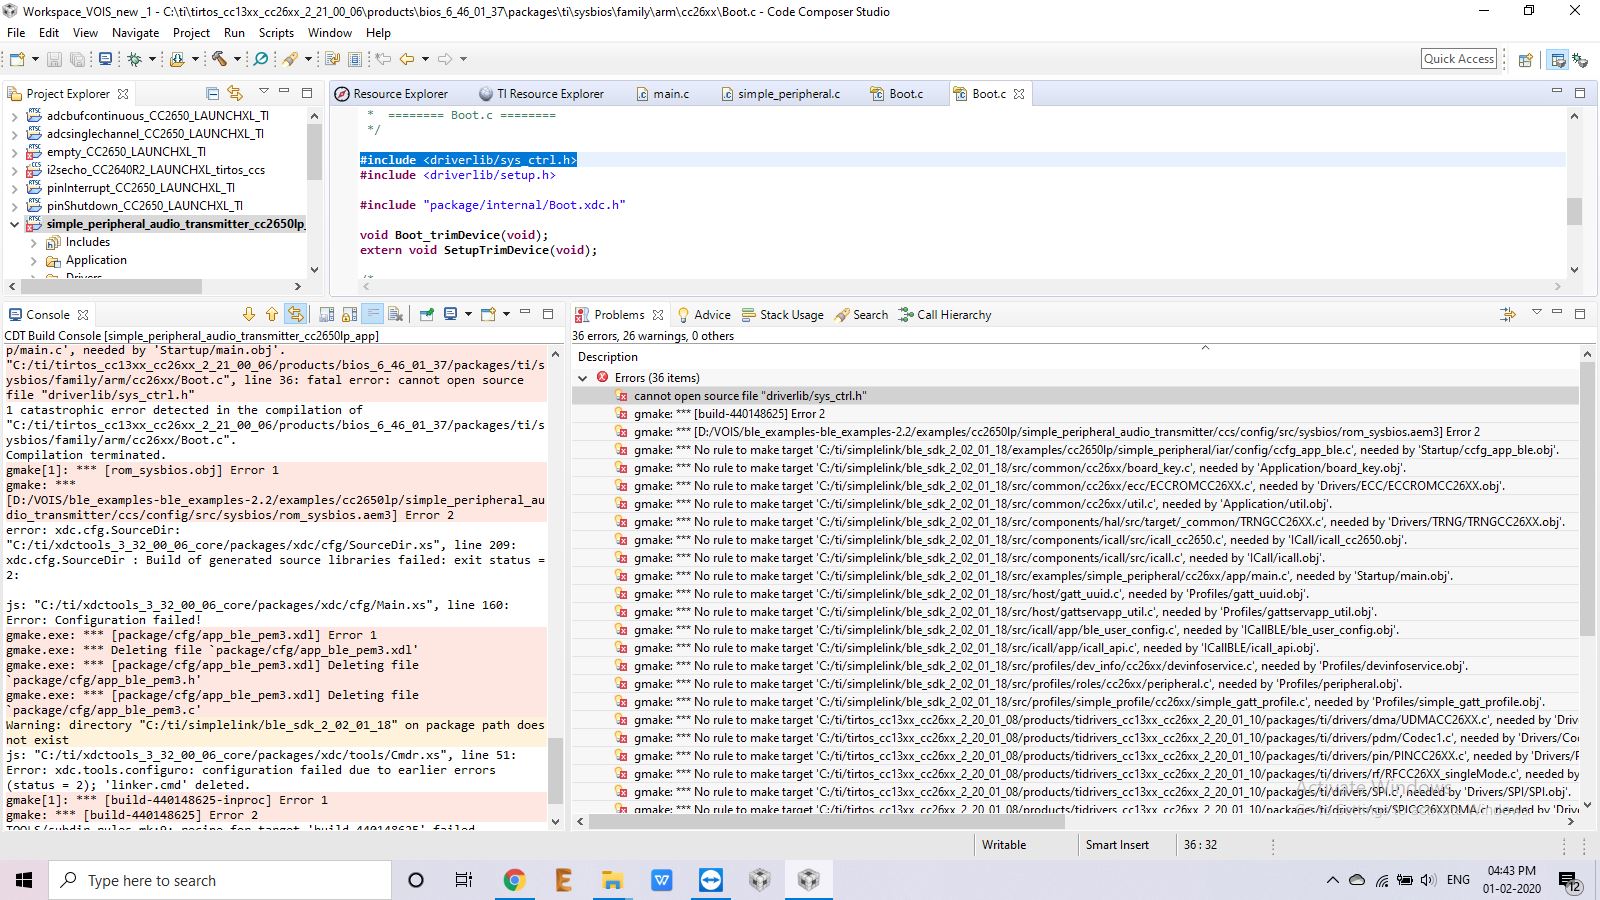Expand adcbufcontinuous_CC2650_LAUNCHXL project
1600x900 pixels.
[14, 116]
